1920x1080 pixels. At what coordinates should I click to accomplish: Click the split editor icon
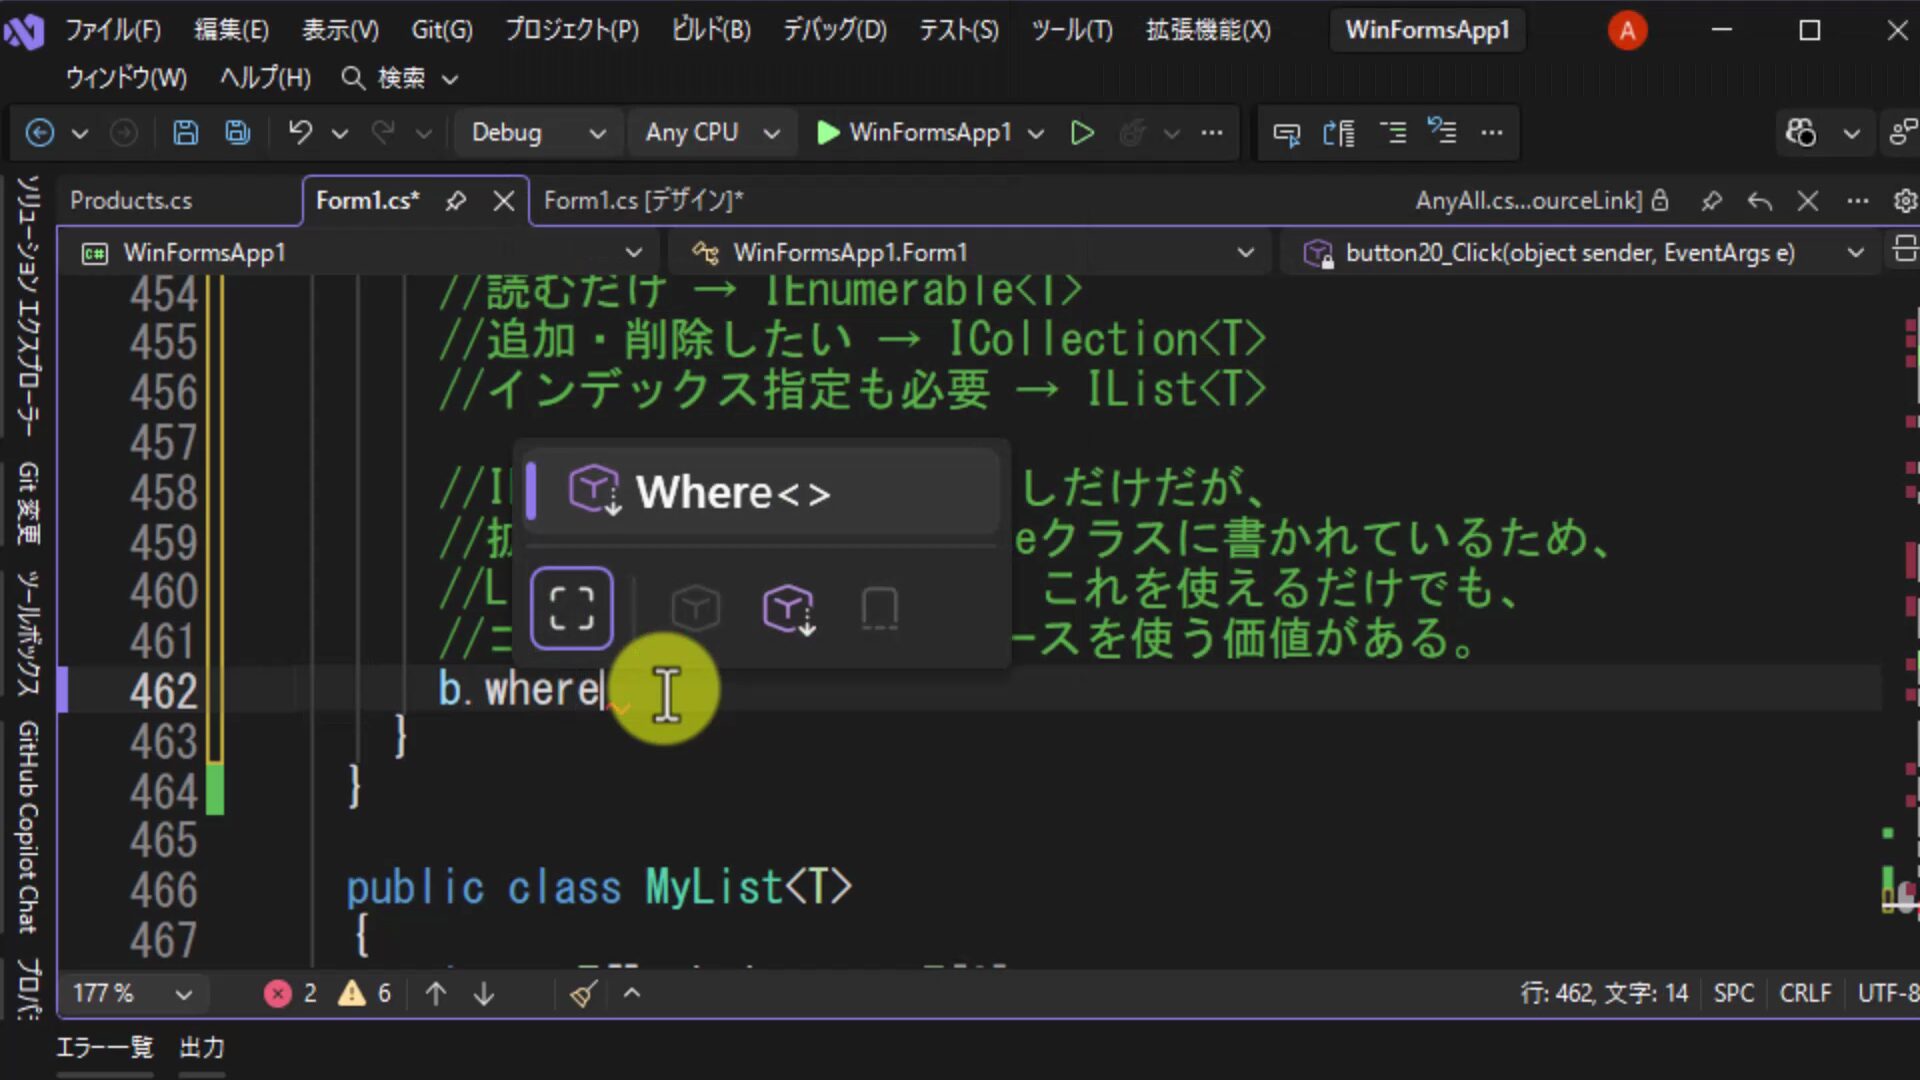[1905, 249]
